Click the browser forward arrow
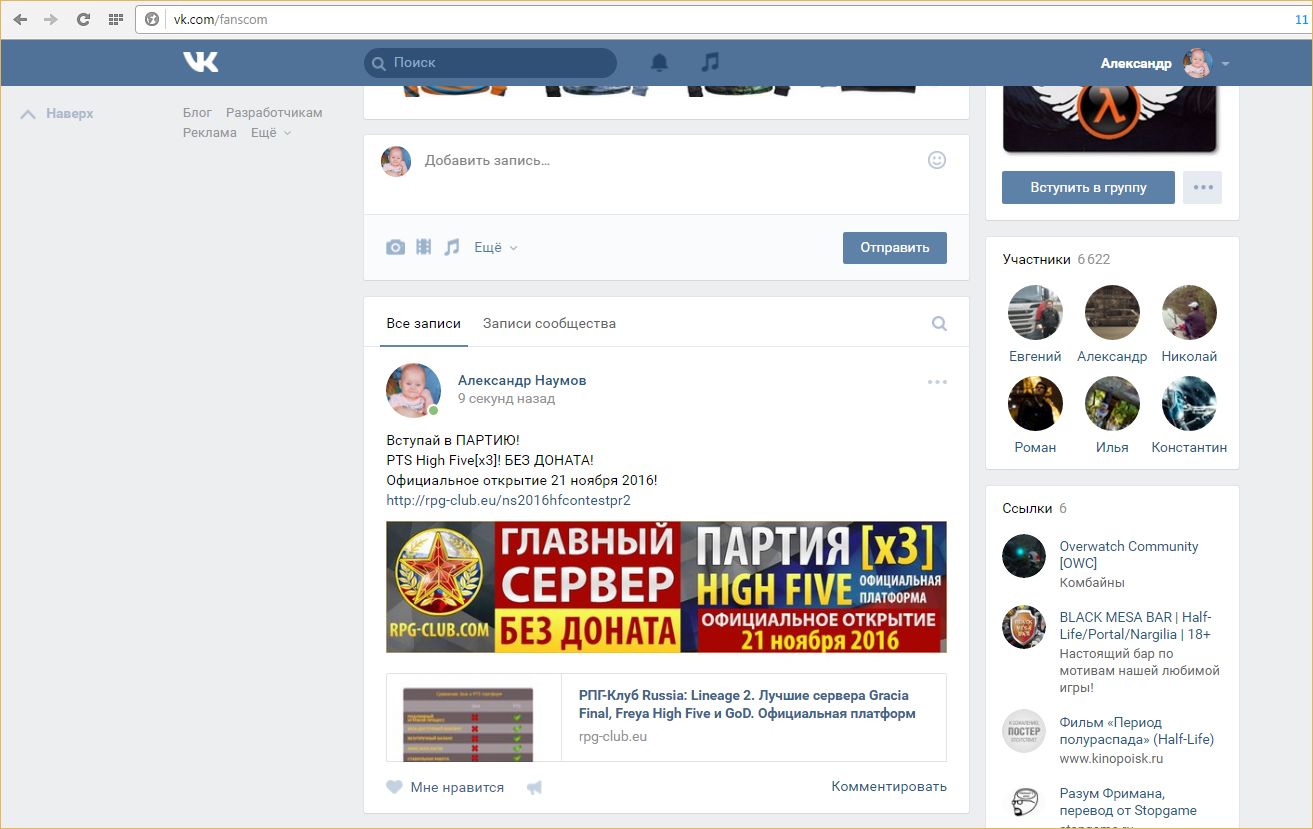Viewport: 1313px width, 829px height. coord(51,19)
